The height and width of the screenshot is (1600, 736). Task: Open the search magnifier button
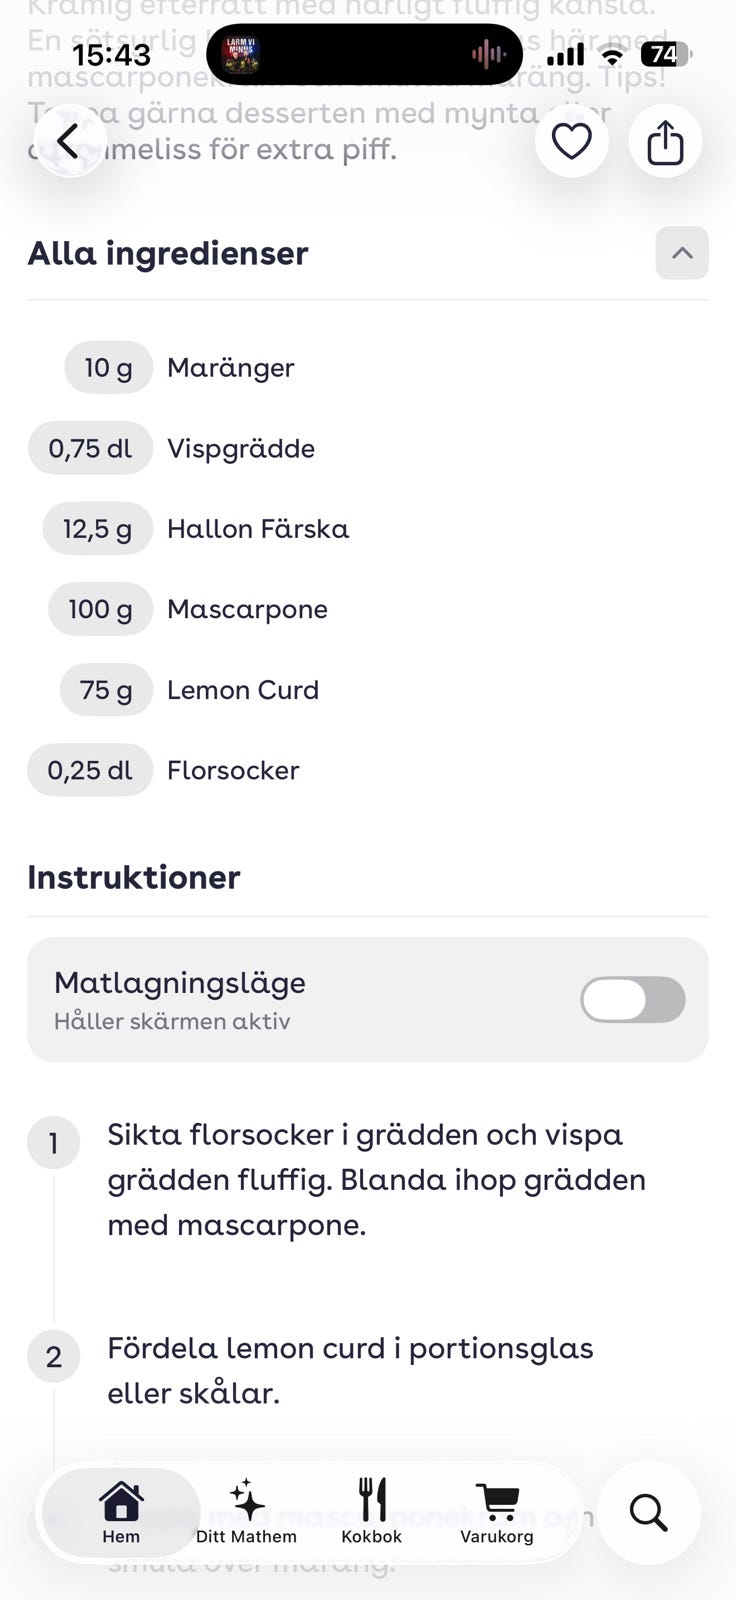(648, 1512)
